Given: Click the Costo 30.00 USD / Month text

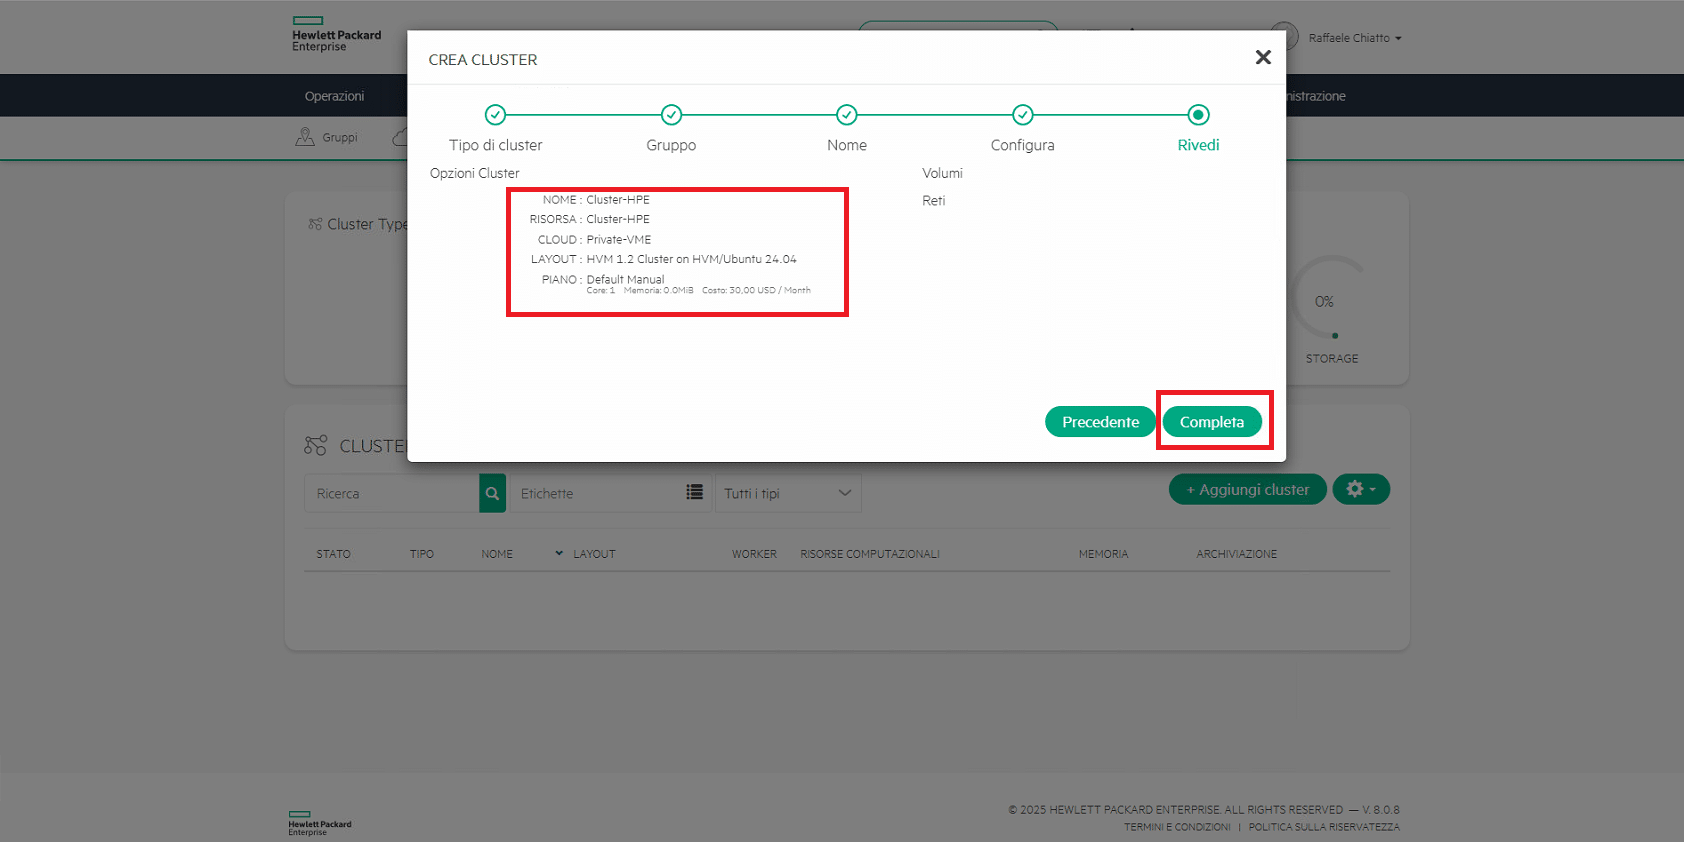Looking at the screenshot, I should pyautogui.click(x=756, y=290).
